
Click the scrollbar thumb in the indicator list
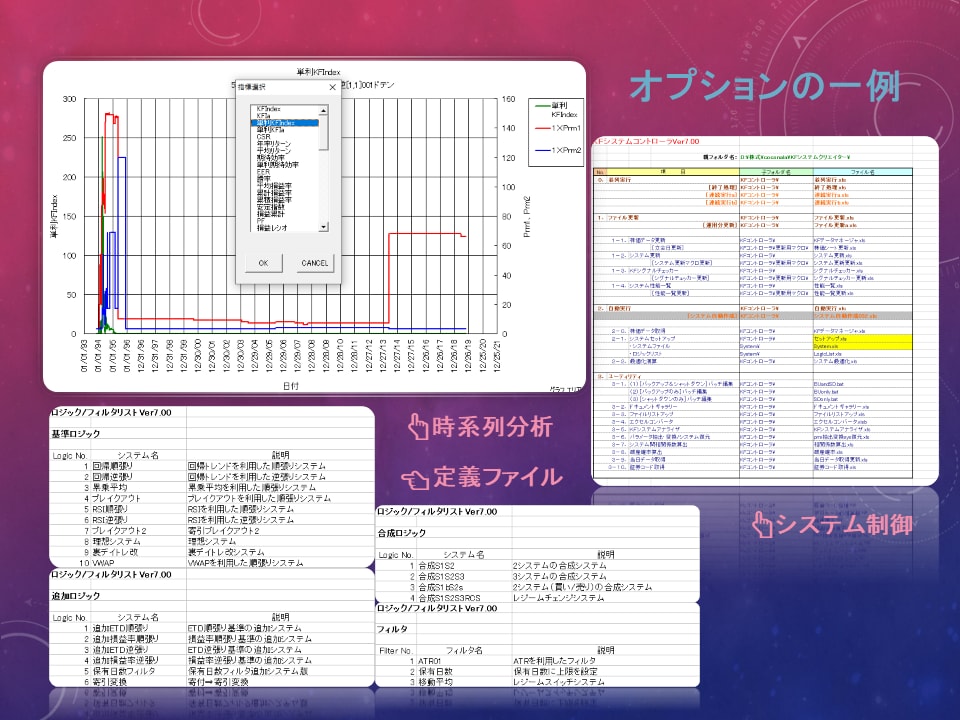(323, 132)
